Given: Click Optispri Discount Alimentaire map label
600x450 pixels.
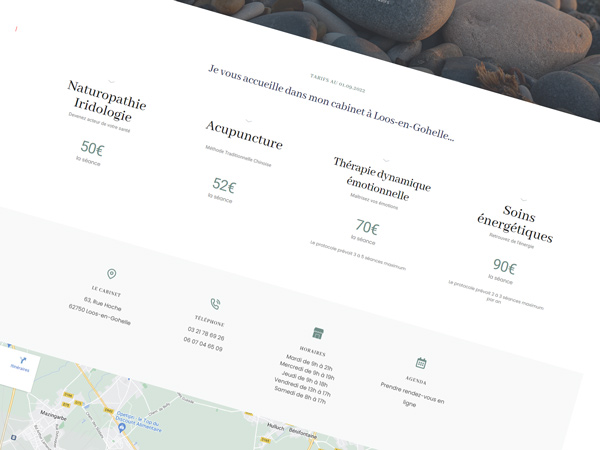Looking at the screenshot, I should point(139,422).
